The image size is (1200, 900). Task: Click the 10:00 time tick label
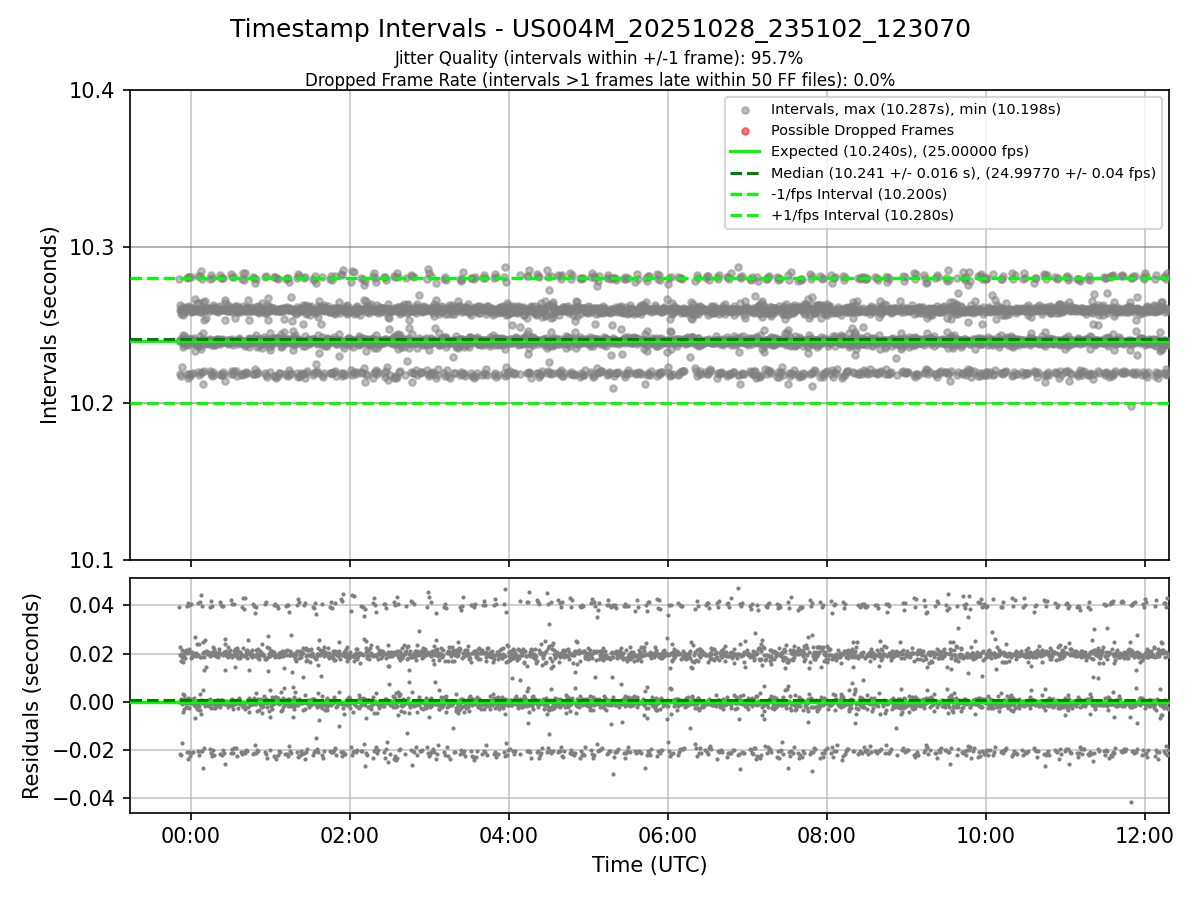coord(986,836)
